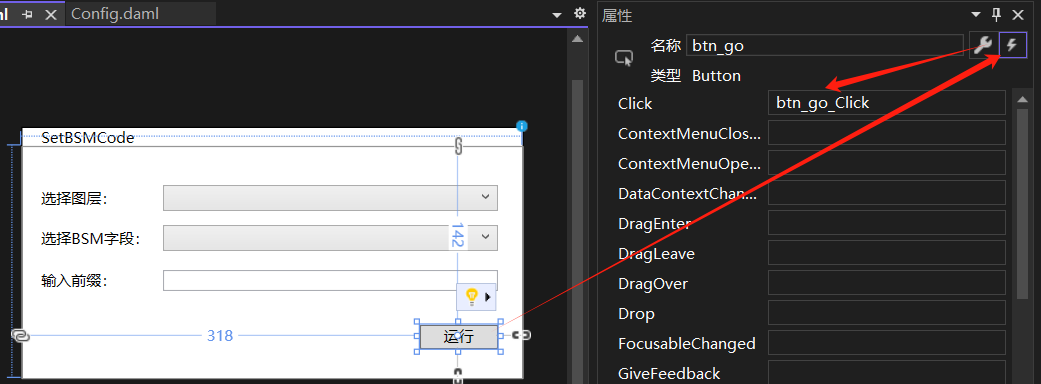The width and height of the screenshot is (1041, 384).
Task: Open the tab well settings gear
Action: click(x=580, y=13)
